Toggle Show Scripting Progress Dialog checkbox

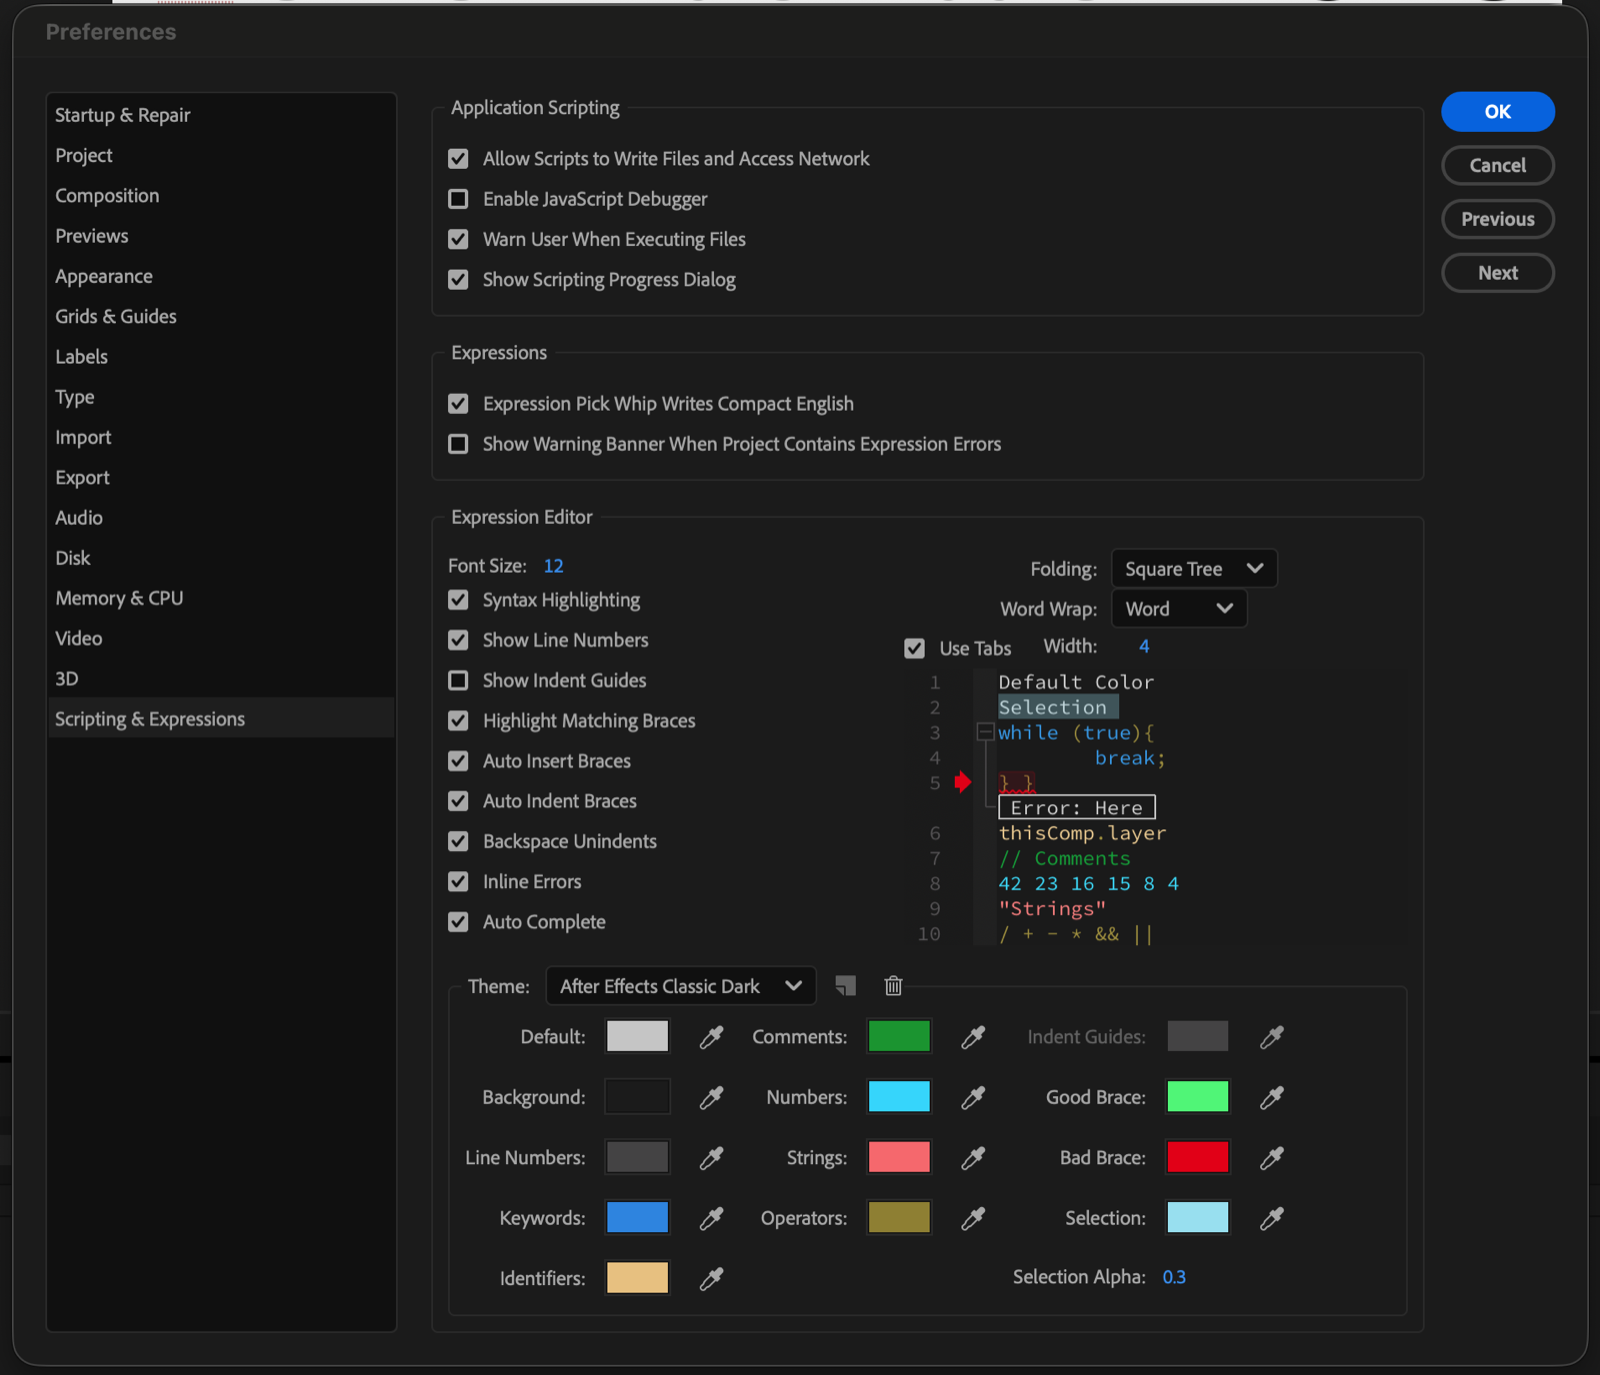(458, 280)
